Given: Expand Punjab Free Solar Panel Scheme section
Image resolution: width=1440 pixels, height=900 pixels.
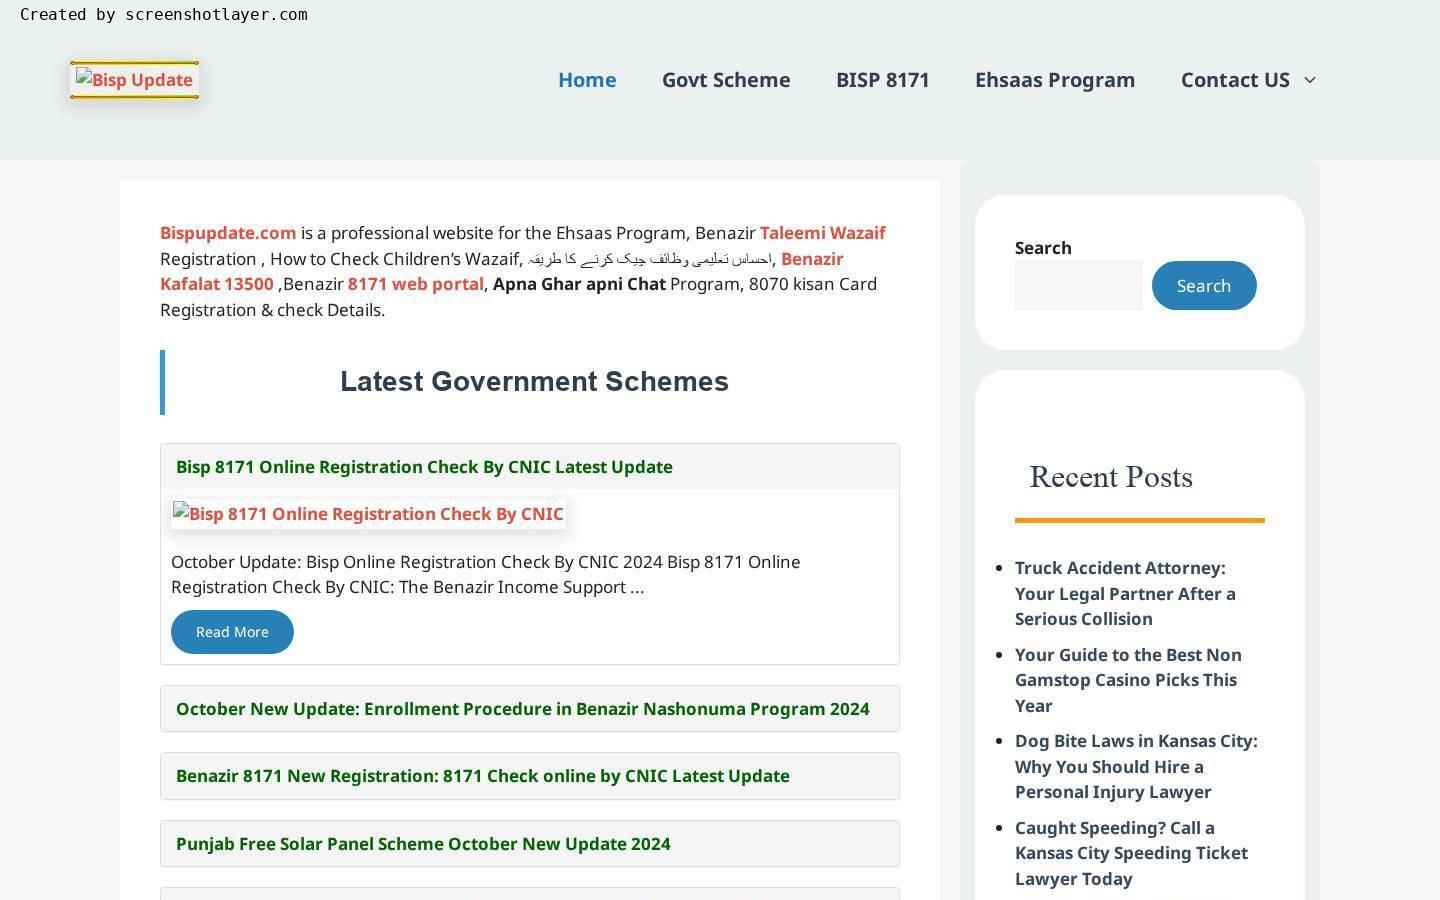Looking at the screenshot, I should point(530,844).
